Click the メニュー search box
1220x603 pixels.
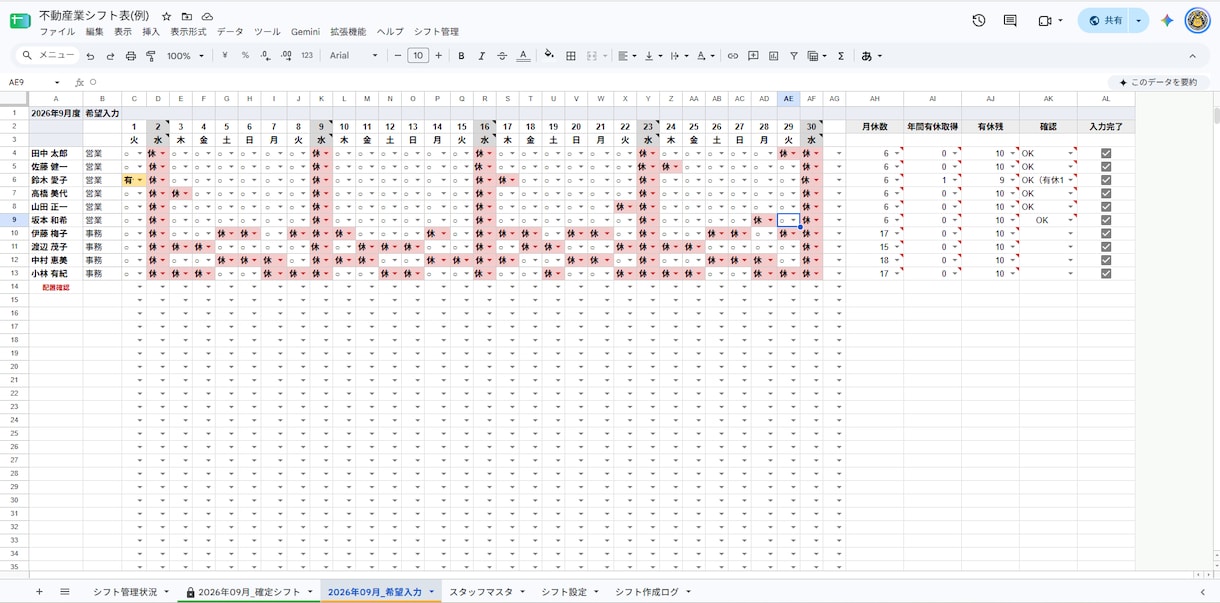tap(49, 56)
